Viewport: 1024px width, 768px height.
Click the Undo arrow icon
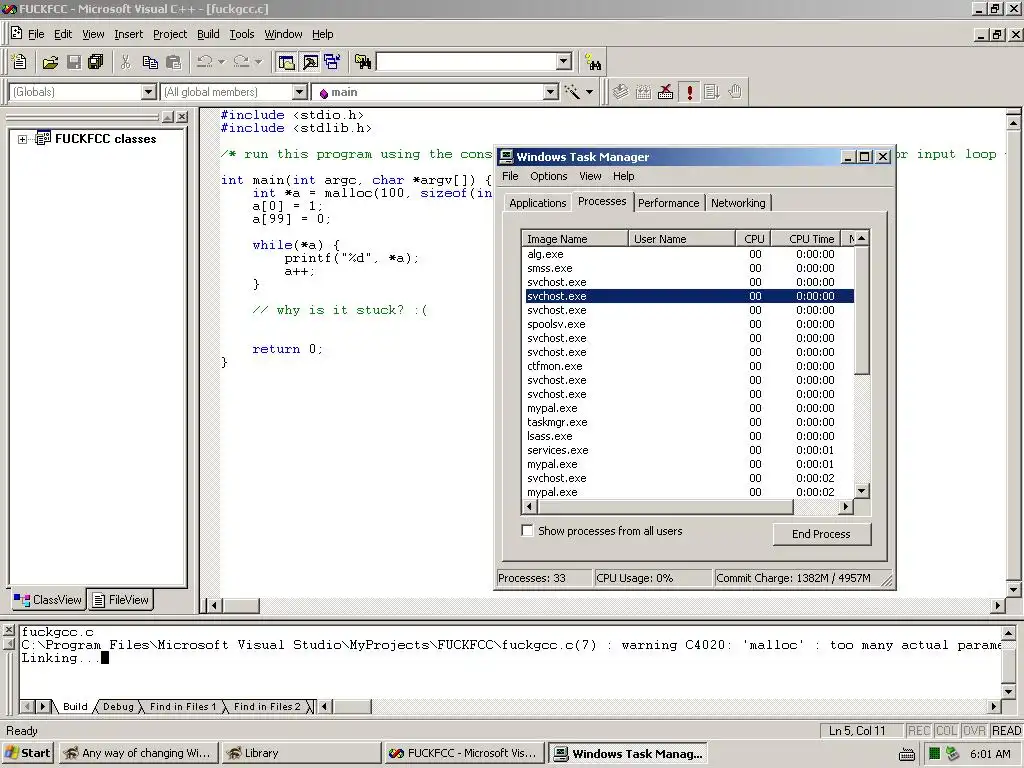pos(204,61)
